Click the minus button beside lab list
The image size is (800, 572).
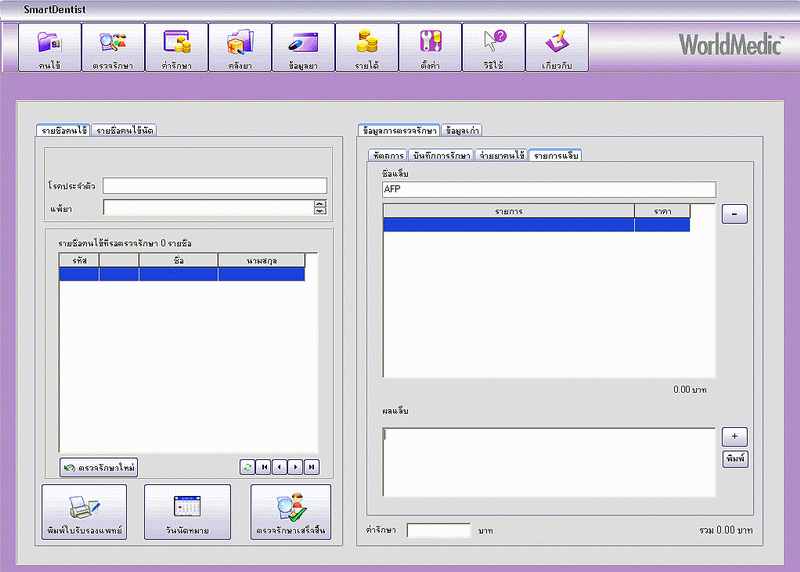[x=734, y=214]
